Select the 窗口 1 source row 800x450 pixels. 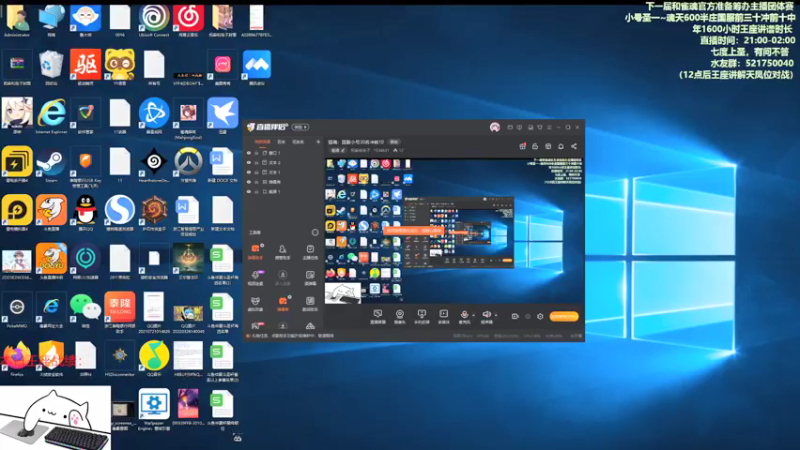283,153
